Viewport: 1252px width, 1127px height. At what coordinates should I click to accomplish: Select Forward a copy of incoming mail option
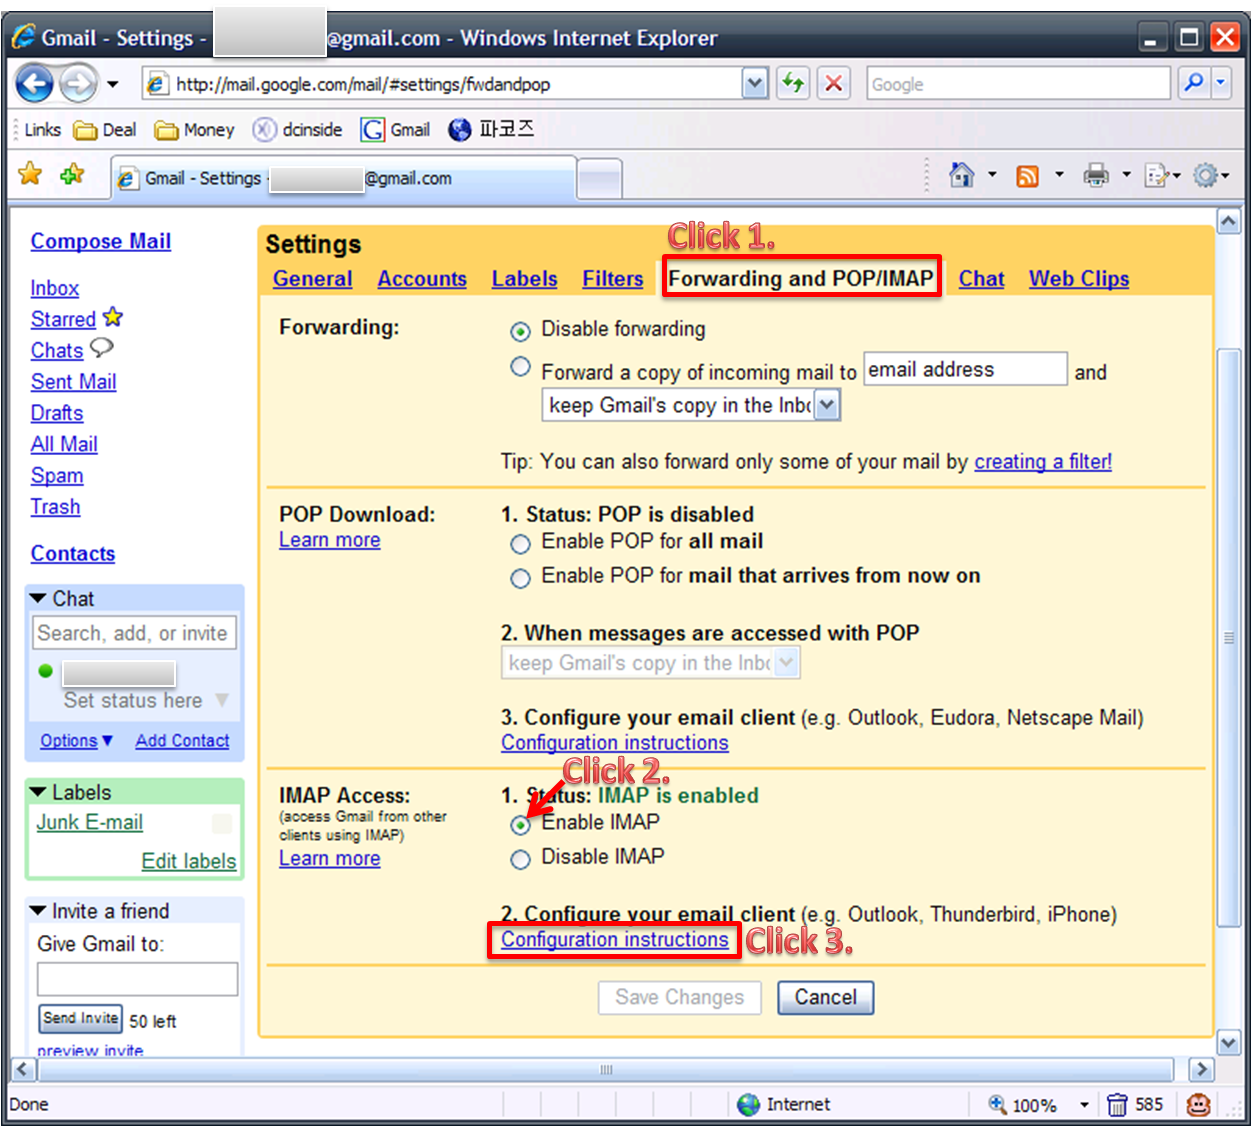[520, 367]
